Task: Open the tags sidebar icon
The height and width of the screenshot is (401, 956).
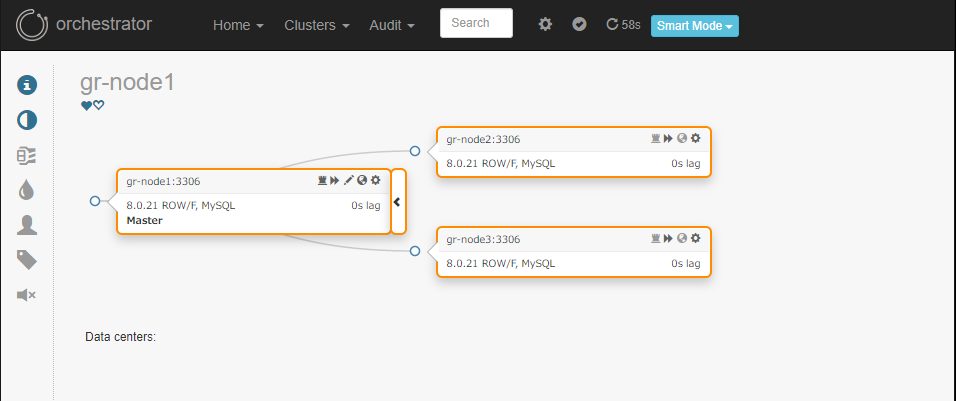Action: [x=27, y=260]
